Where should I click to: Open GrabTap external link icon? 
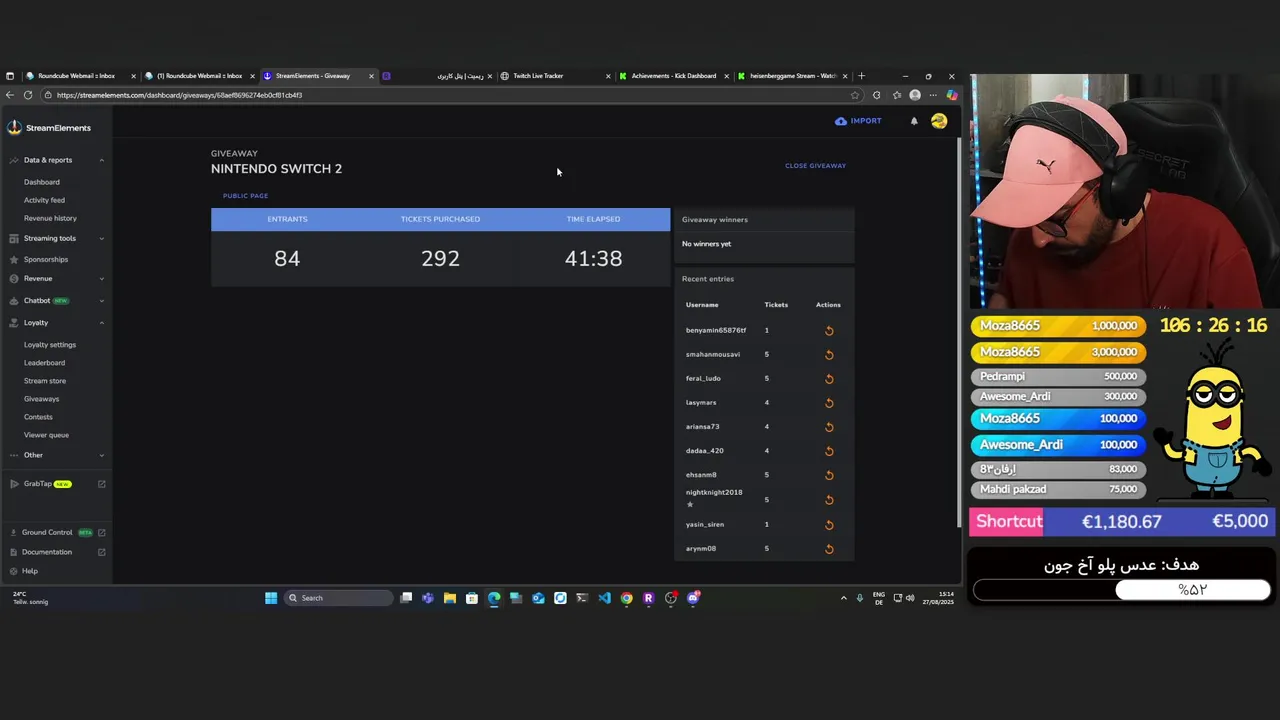pos(101,484)
